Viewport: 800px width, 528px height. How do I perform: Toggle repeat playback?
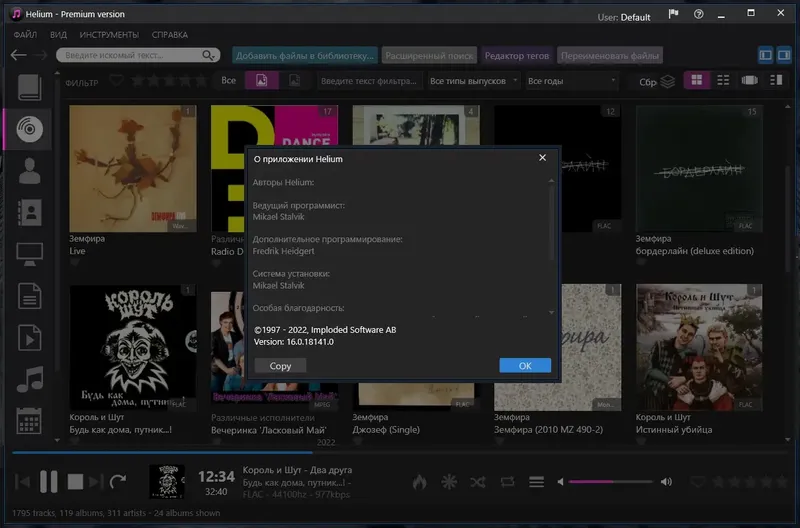507,482
